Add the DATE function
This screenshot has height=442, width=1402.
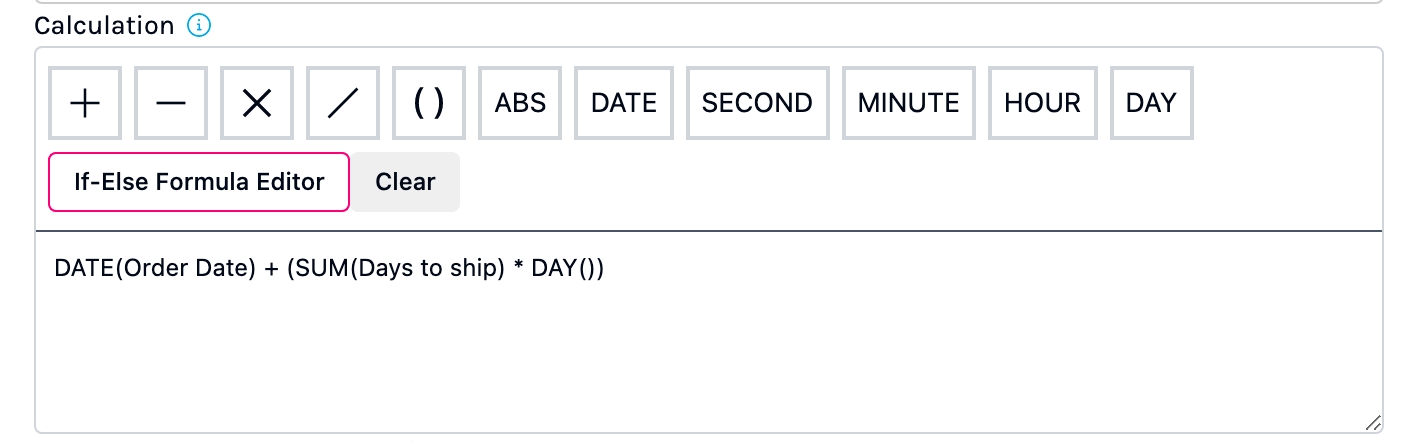tap(624, 103)
